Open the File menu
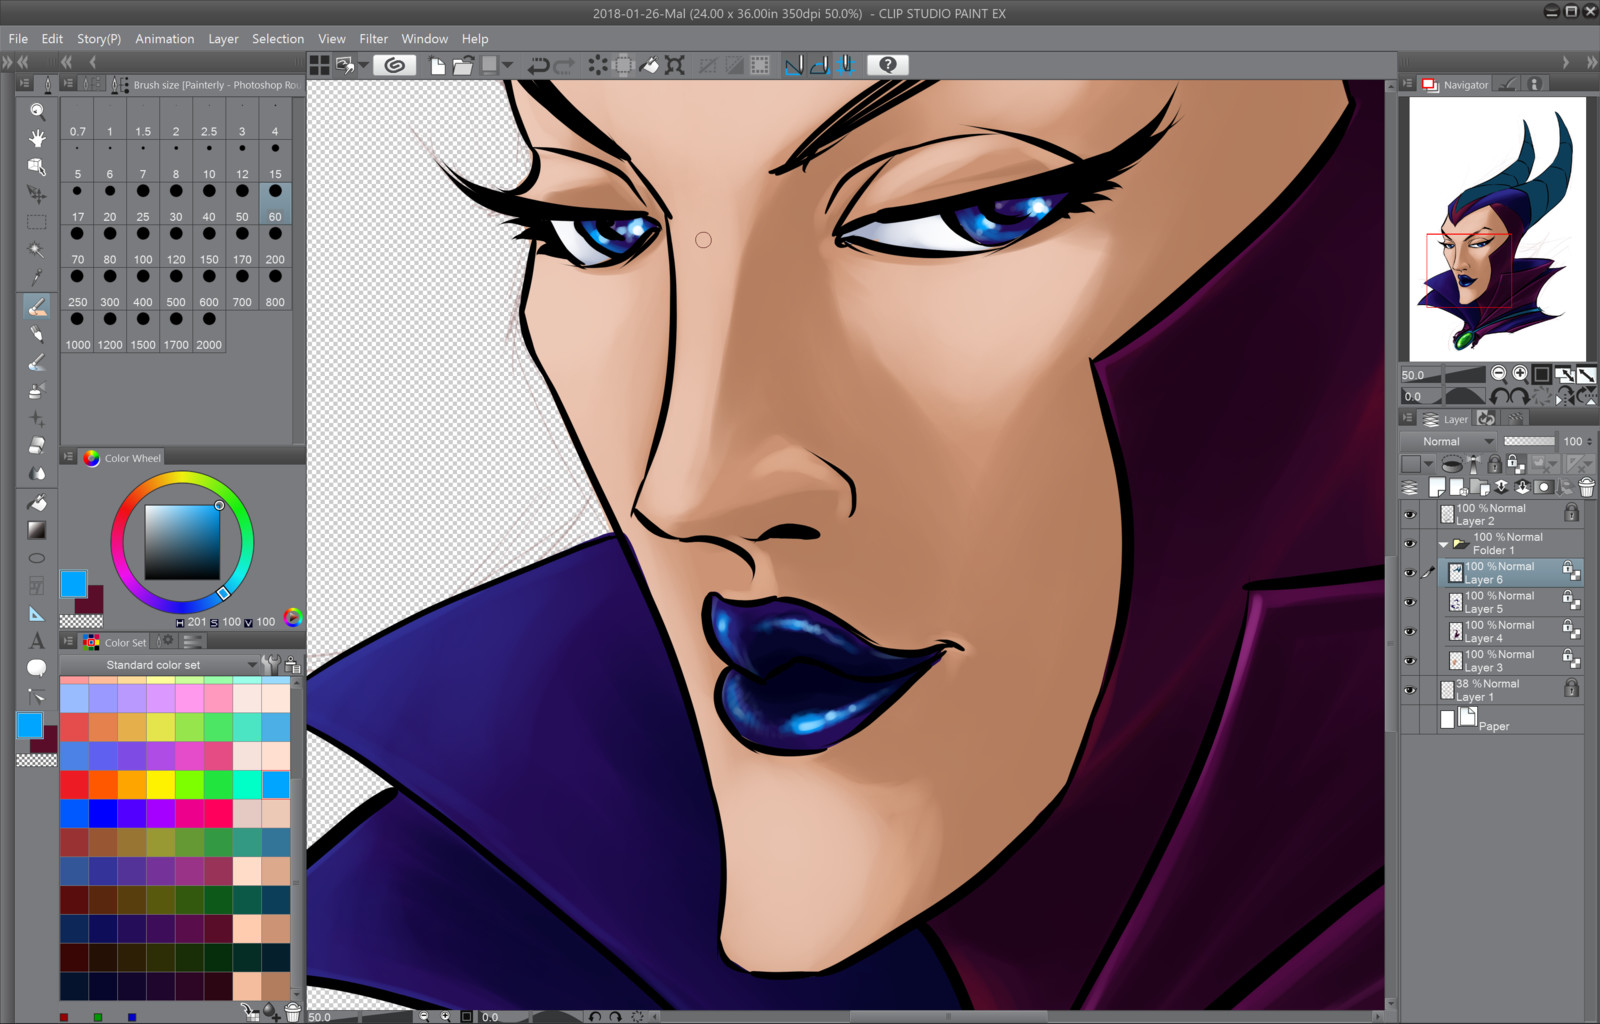Image resolution: width=1600 pixels, height=1024 pixels. tap(18, 39)
